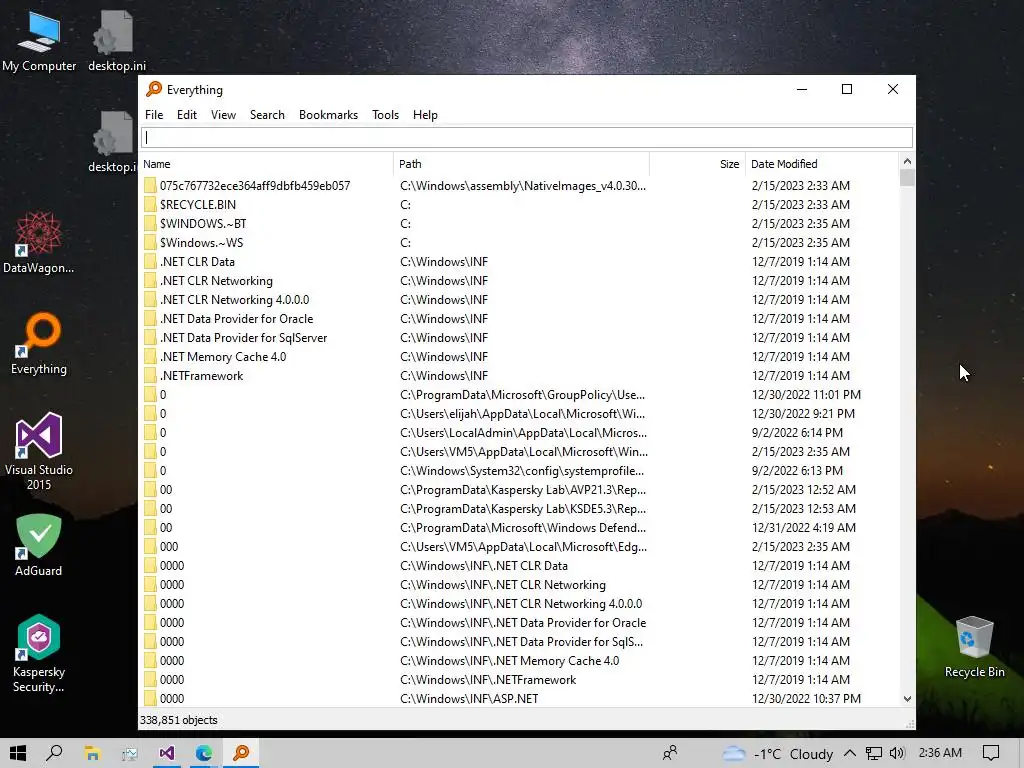Viewport: 1024px width, 768px height.
Task: Click folder icon of .NETFramework row
Action: point(150,376)
